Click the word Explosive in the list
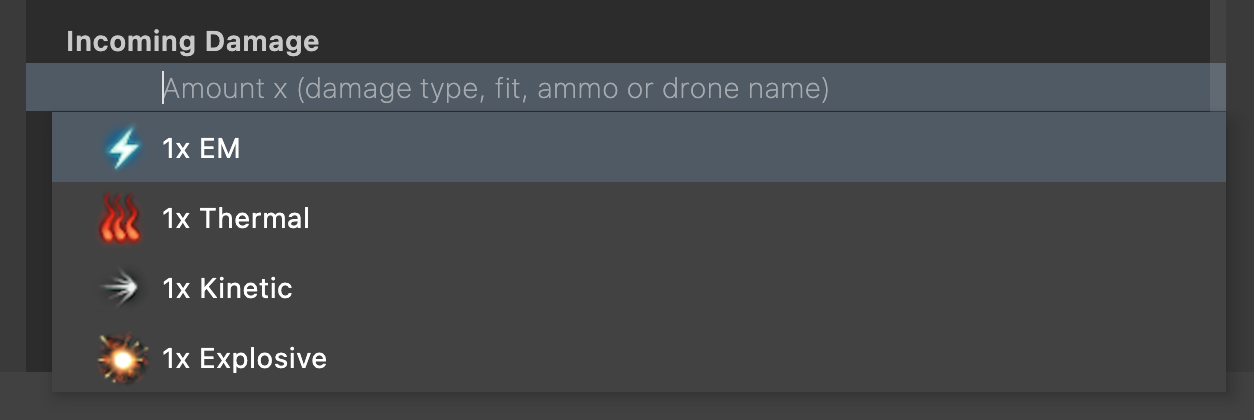Screen dimensions: 1254x420 263,358
